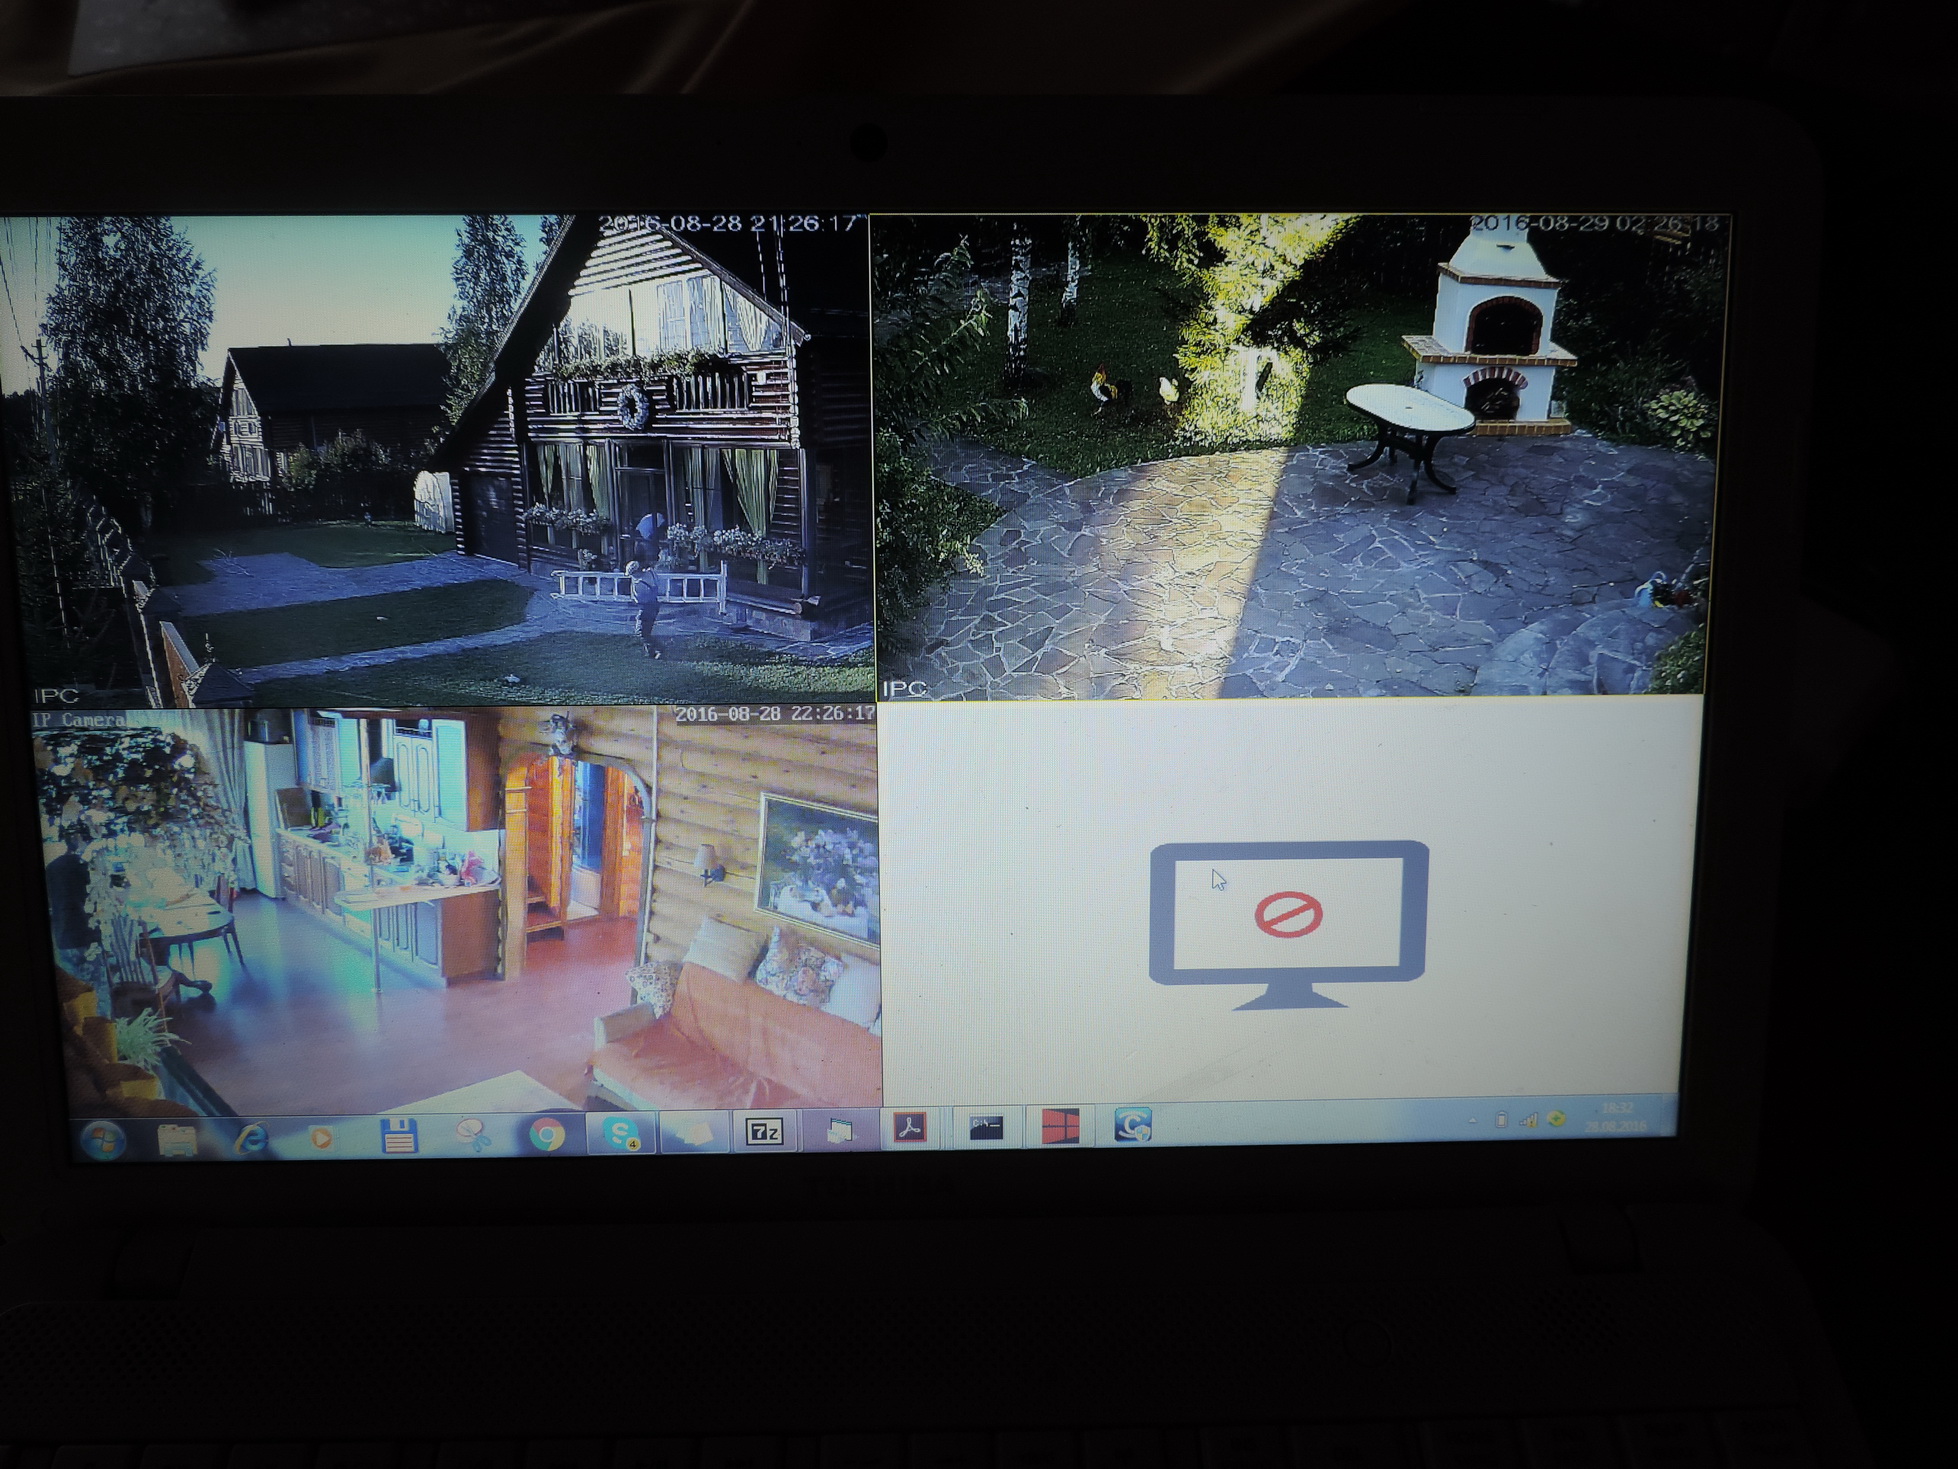Click the no-video monitor icon

coord(1289,925)
